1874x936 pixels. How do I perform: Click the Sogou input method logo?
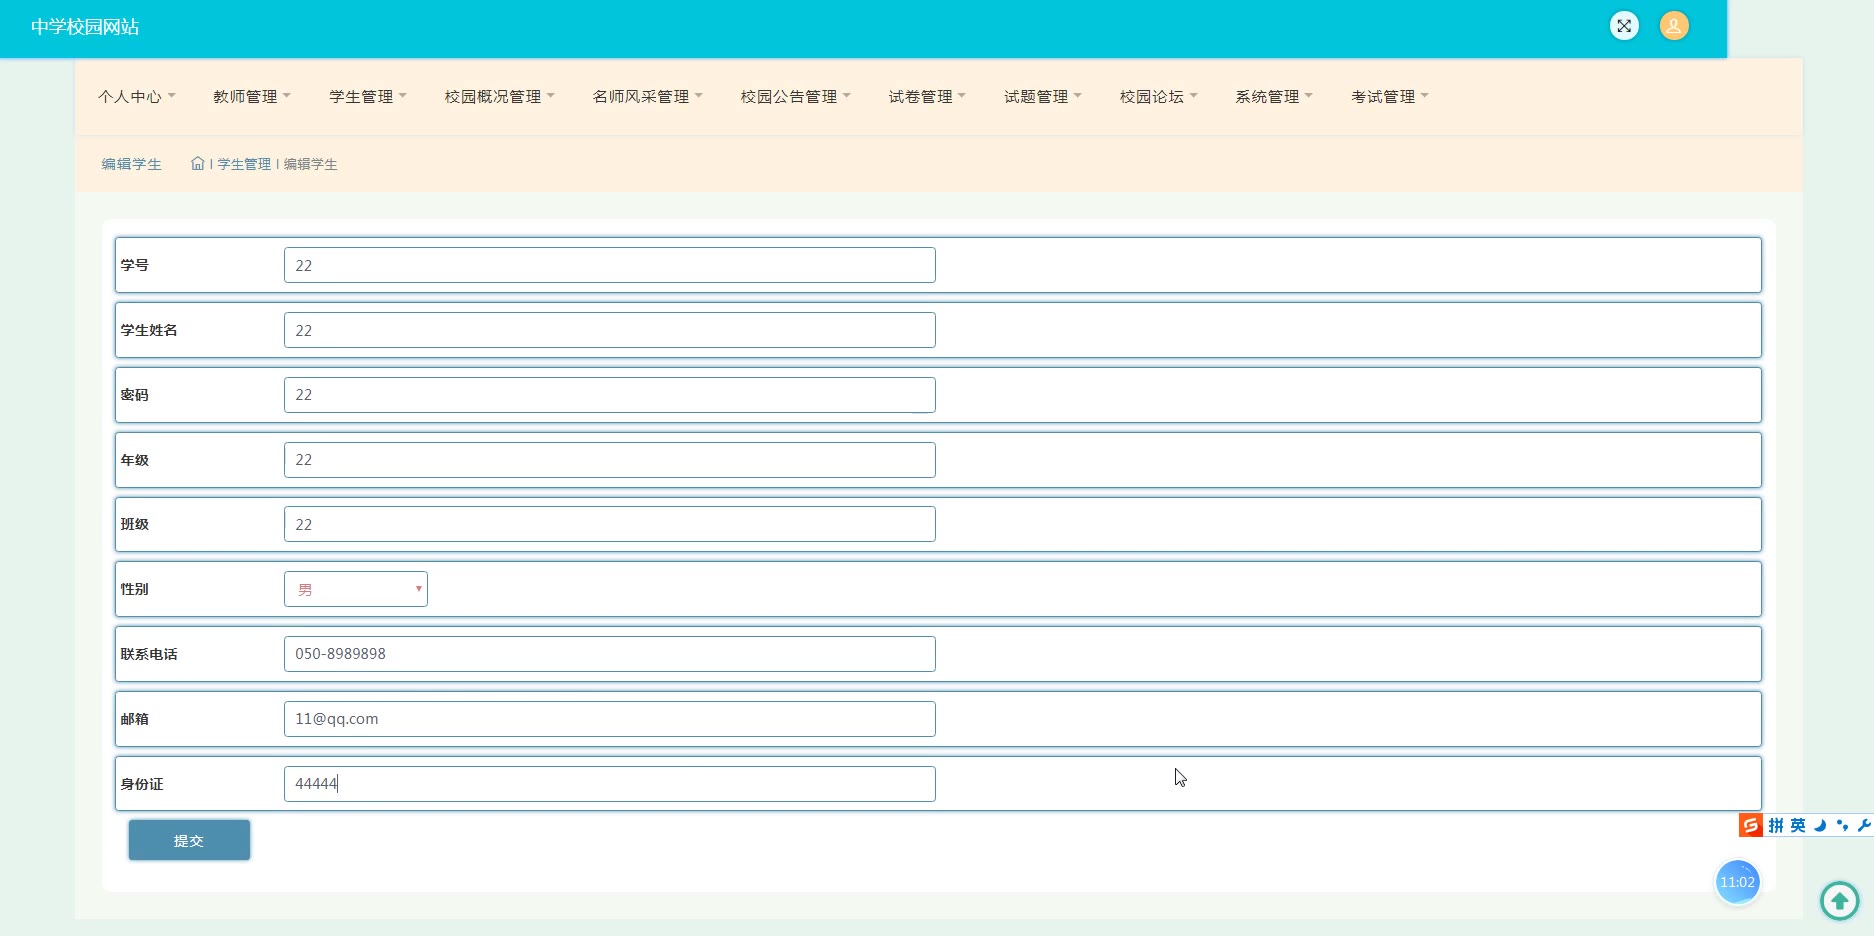coord(1750,825)
